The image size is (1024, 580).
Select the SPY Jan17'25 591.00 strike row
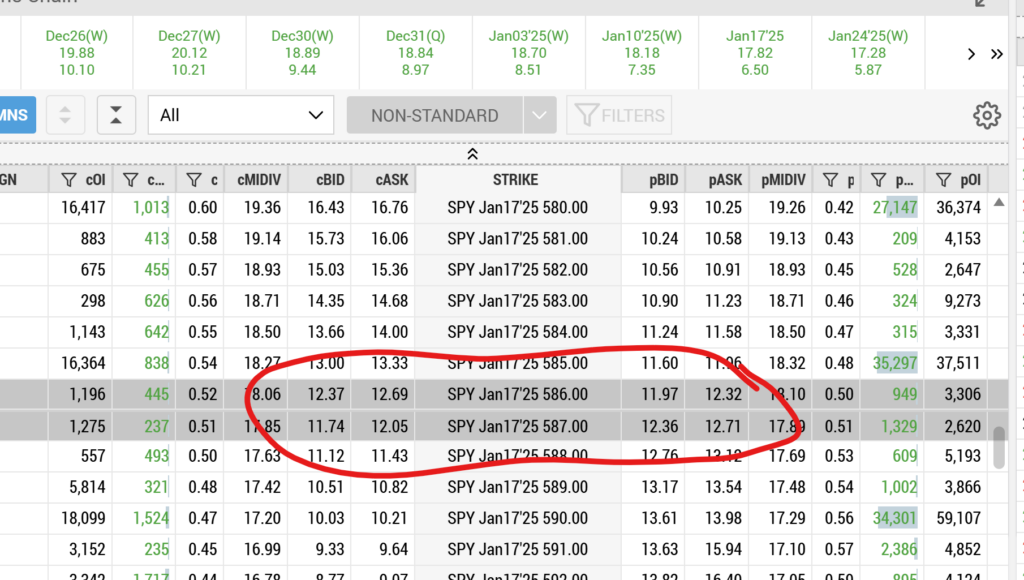coord(518,549)
